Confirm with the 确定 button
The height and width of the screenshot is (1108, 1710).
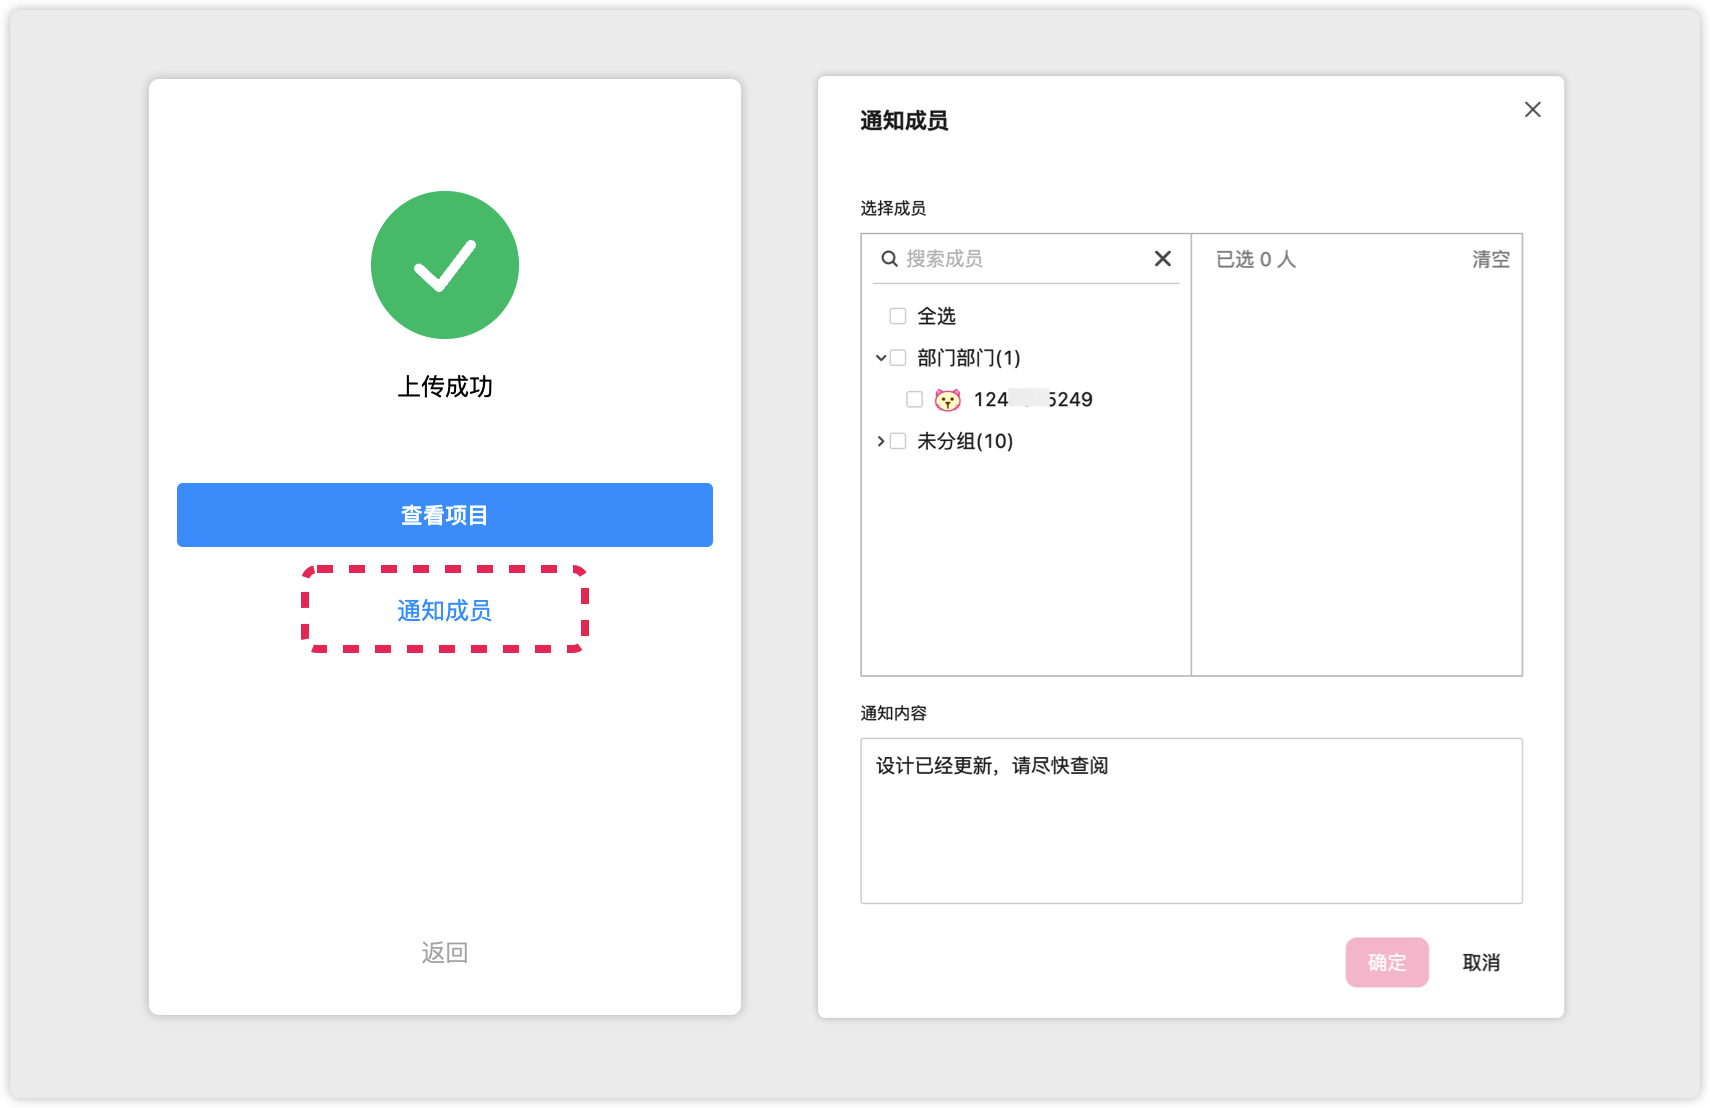tap(1386, 962)
